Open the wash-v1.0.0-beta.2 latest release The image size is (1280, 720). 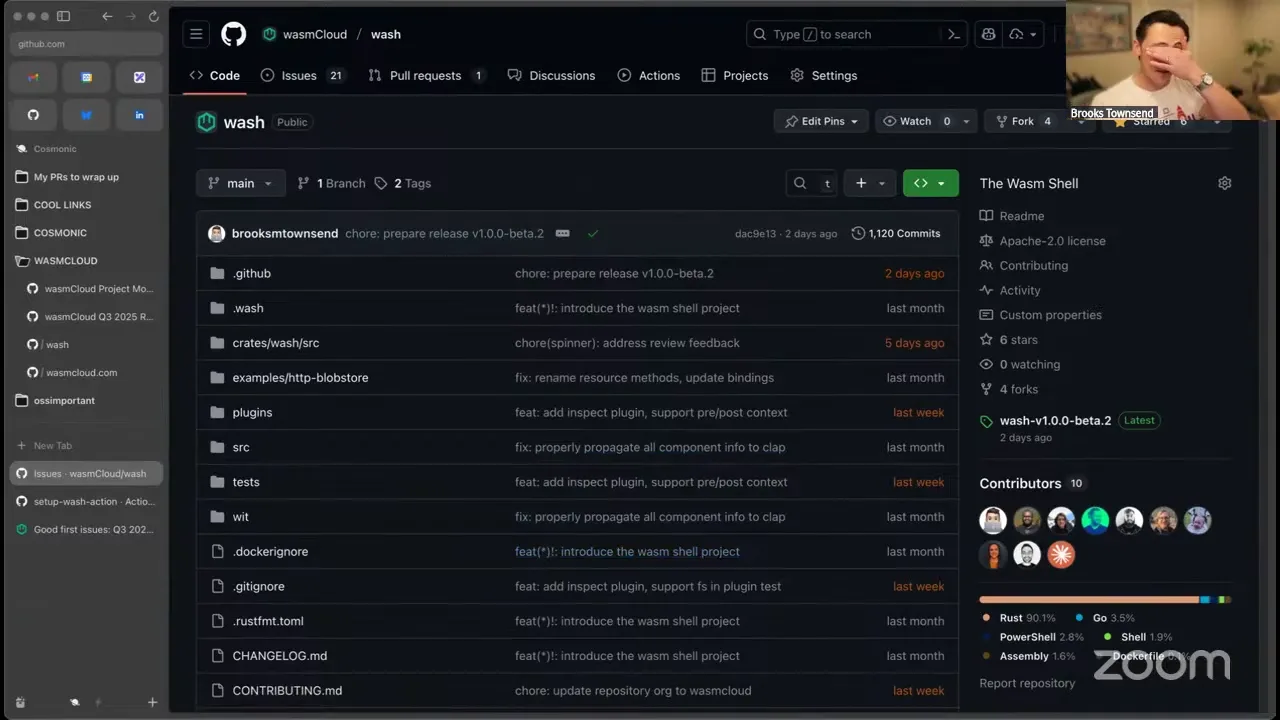coord(1055,421)
